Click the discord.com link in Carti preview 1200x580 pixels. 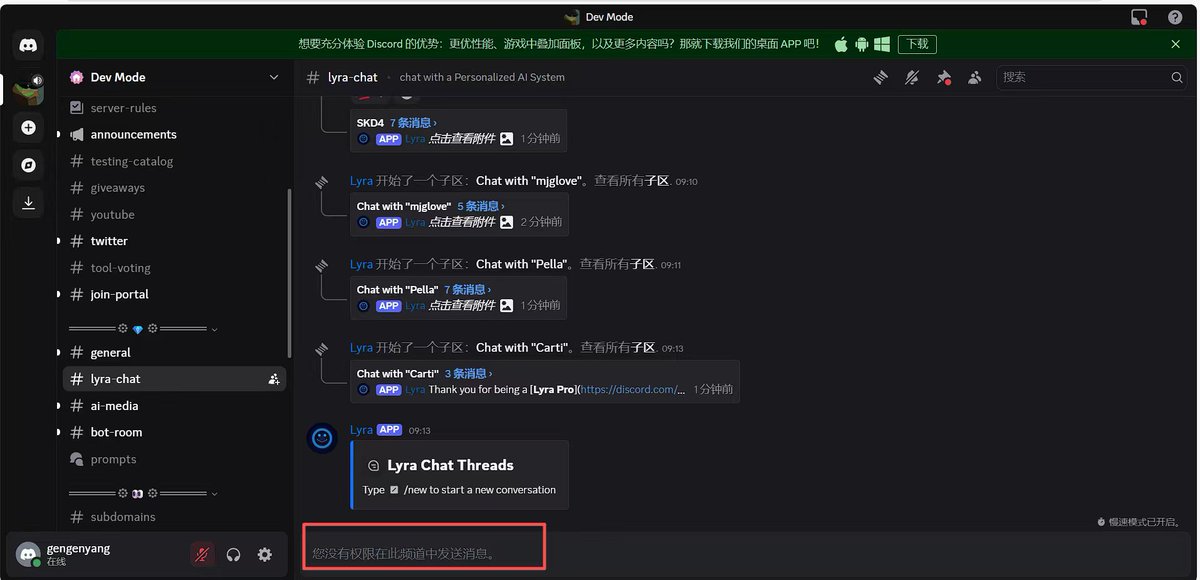[633, 389]
